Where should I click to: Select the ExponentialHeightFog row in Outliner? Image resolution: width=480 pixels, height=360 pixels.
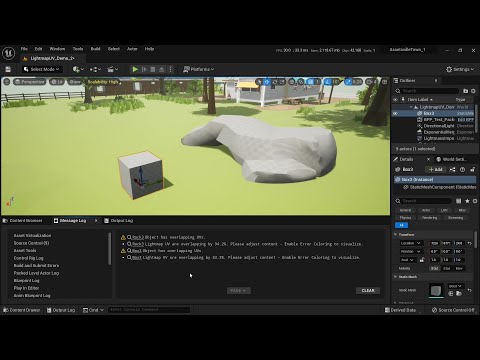(x=434, y=132)
